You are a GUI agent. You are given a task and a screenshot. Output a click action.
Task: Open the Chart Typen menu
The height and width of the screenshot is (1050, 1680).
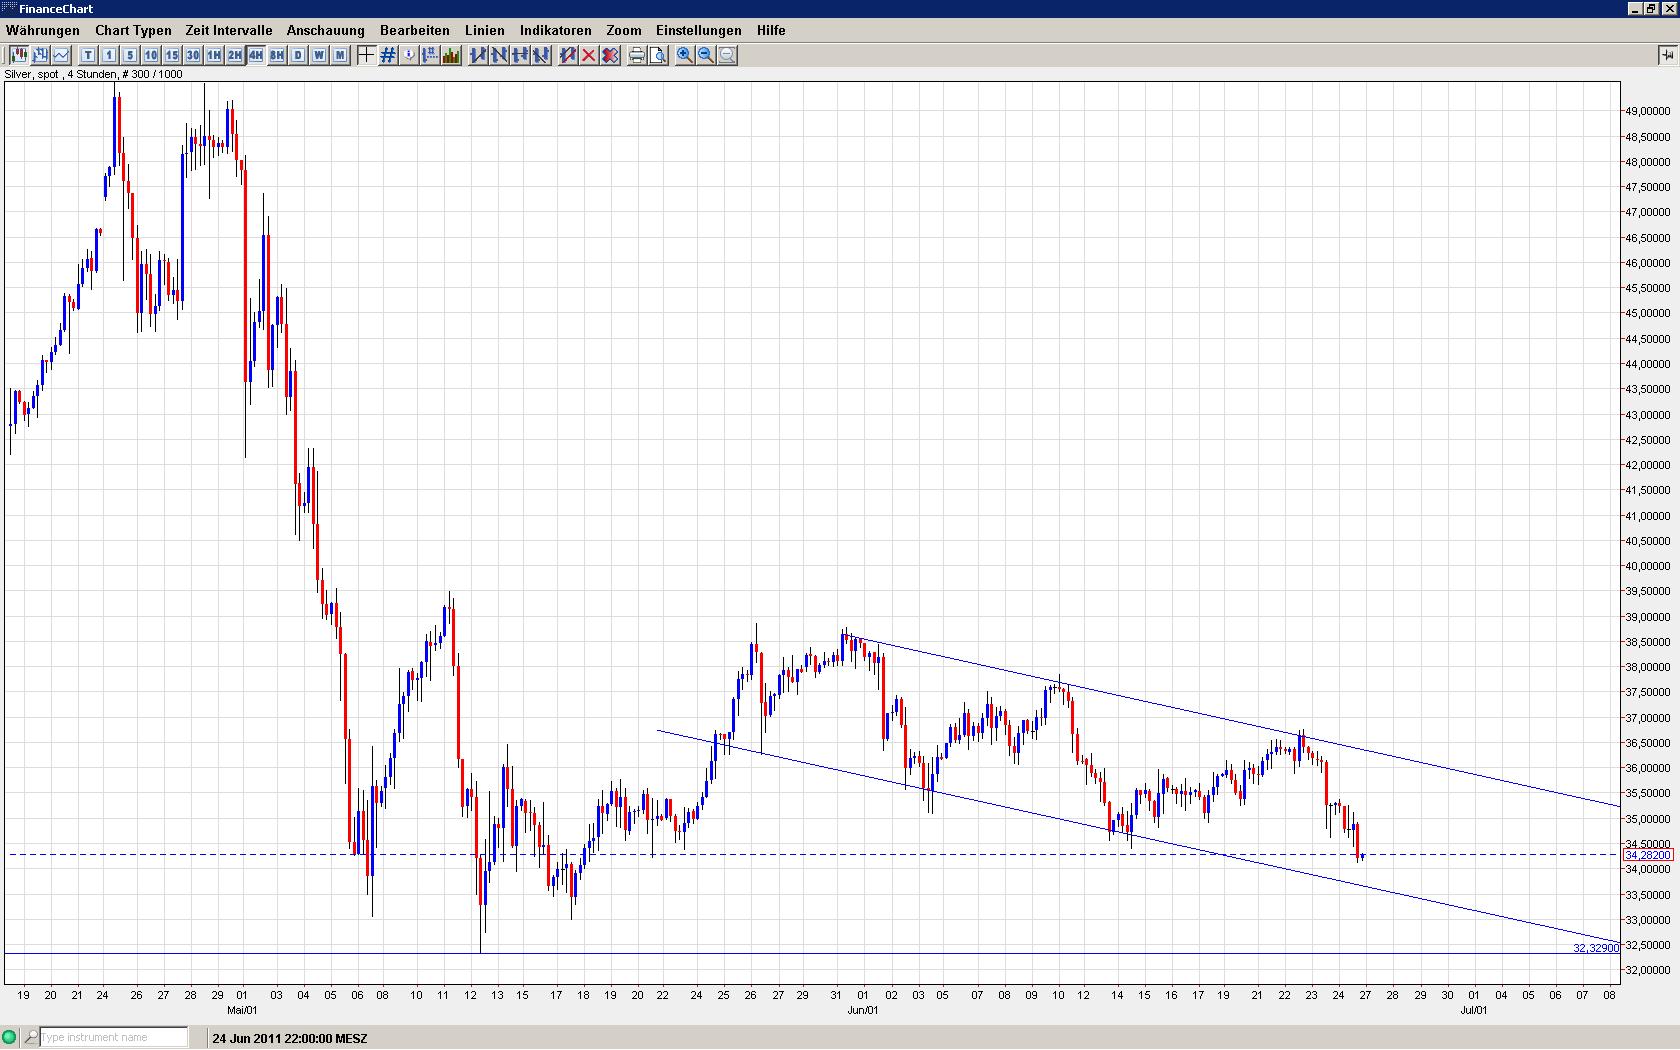point(133,30)
